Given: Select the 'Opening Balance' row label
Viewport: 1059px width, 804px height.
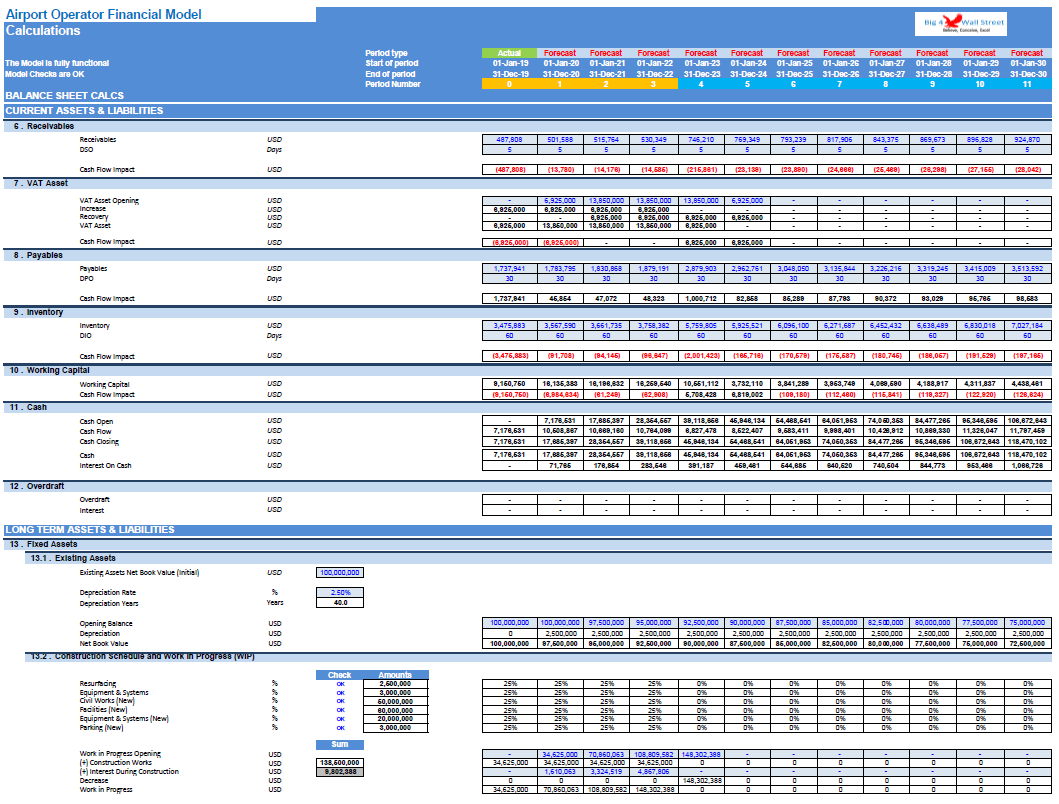Looking at the screenshot, I should [106, 624].
